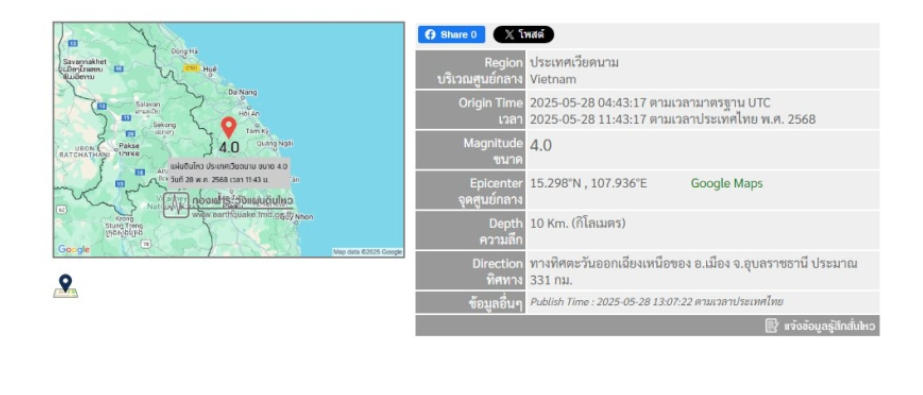
Task: Click the seismograph watermark logo on map
Action: click(x=176, y=205)
